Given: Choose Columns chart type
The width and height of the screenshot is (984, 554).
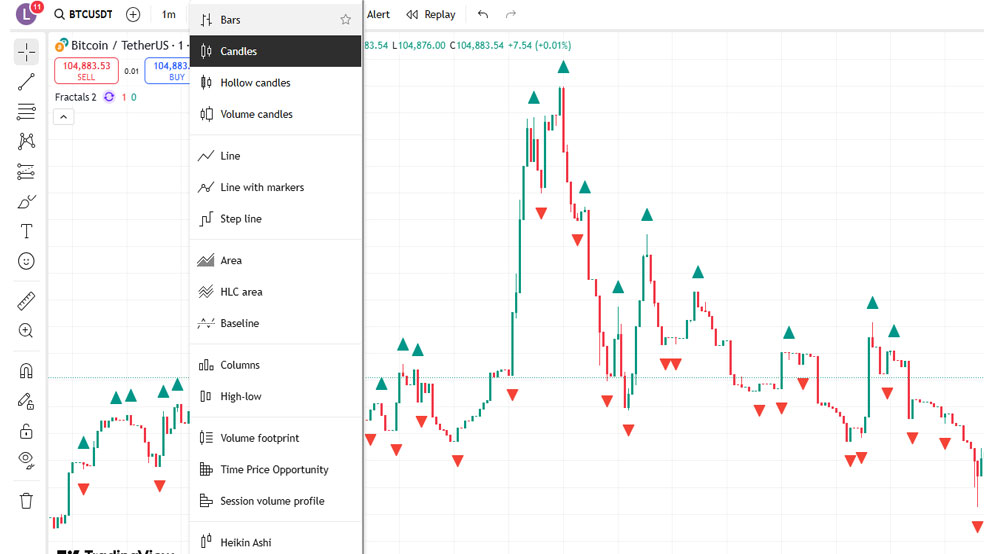Looking at the screenshot, I should (x=275, y=365).
